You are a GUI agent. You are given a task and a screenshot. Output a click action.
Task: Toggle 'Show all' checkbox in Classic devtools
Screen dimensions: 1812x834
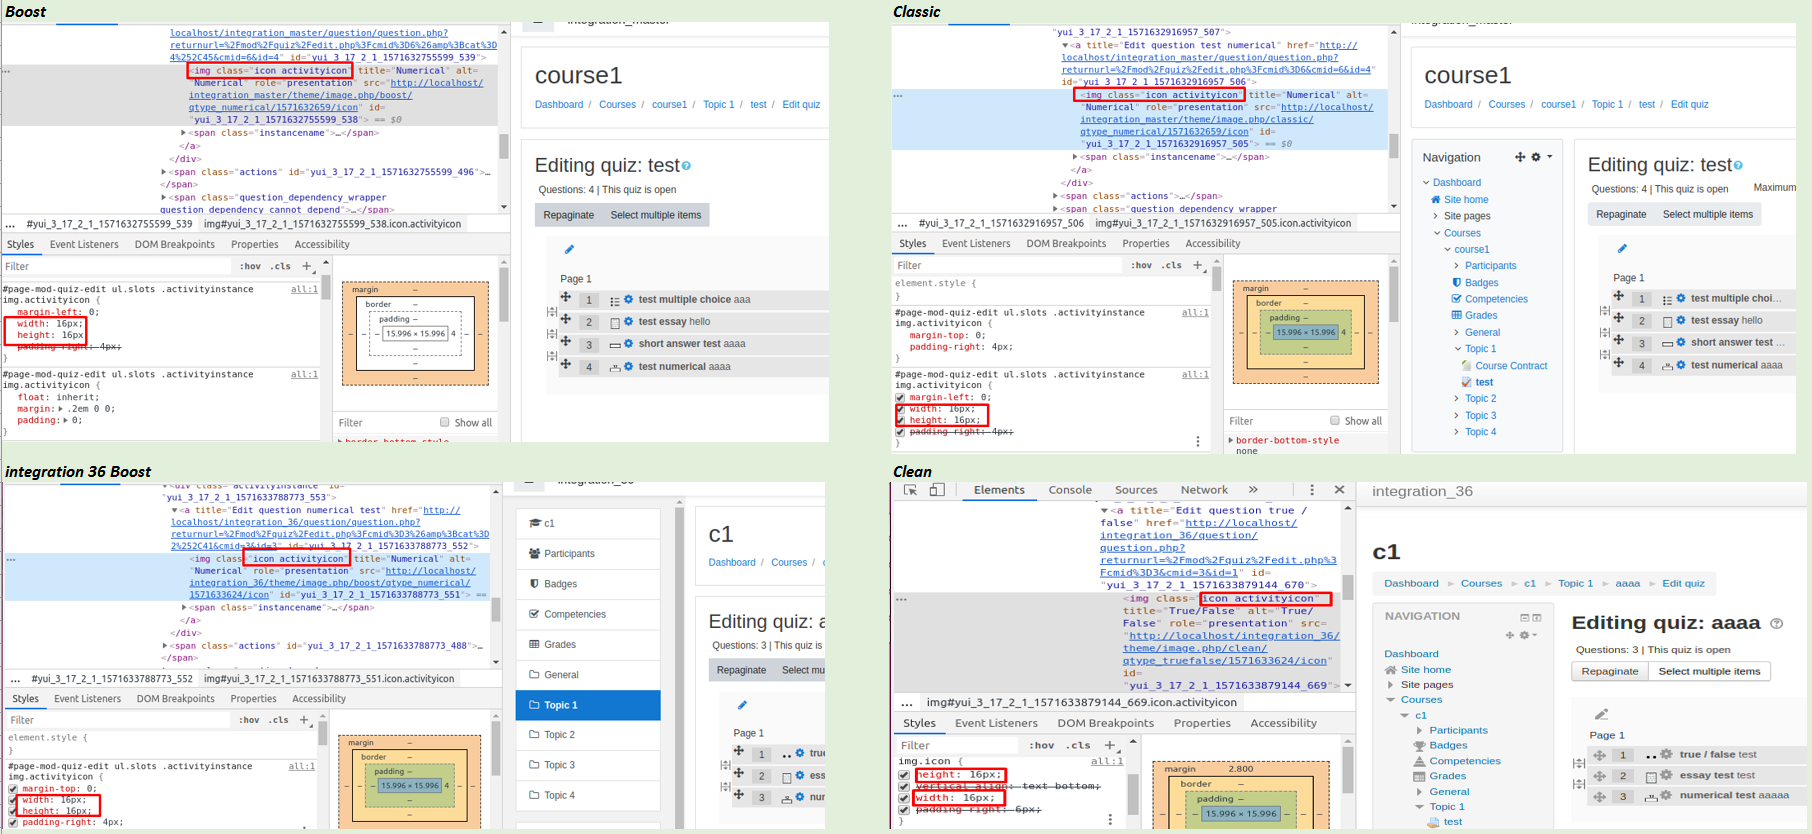[x=1334, y=420]
